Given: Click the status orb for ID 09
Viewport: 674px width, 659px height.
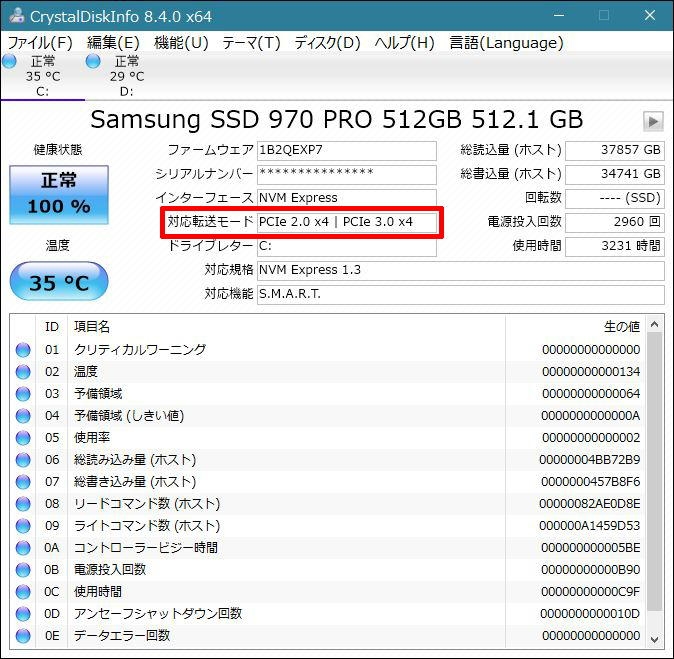Looking at the screenshot, I should (23, 526).
